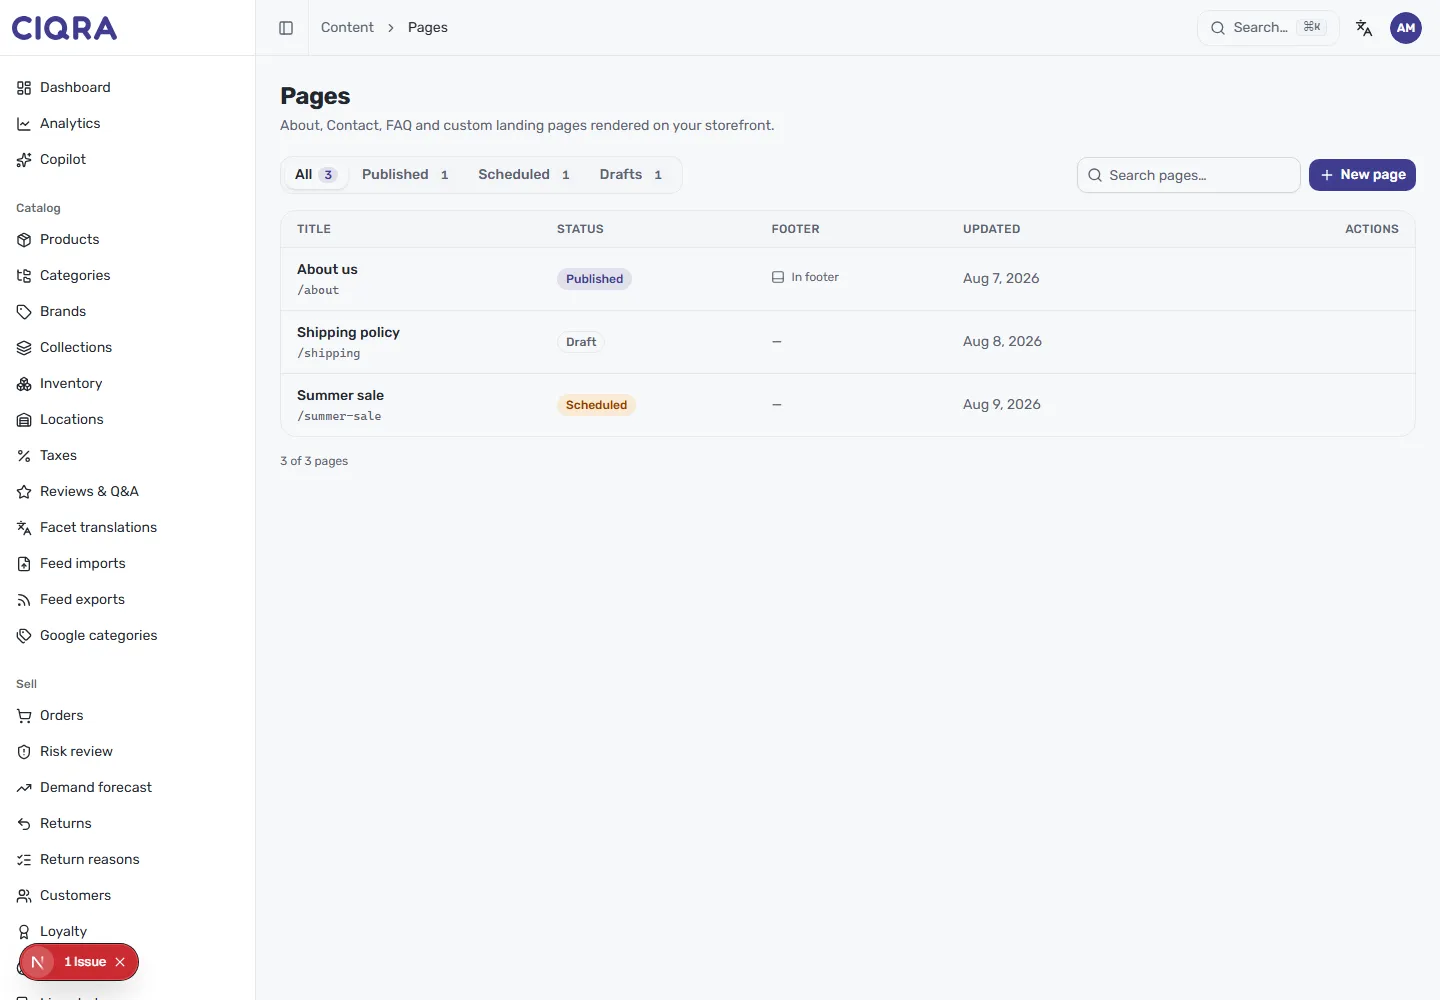
Task: Open Copilot sparkle item
Action: pyautogui.click(x=128, y=160)
